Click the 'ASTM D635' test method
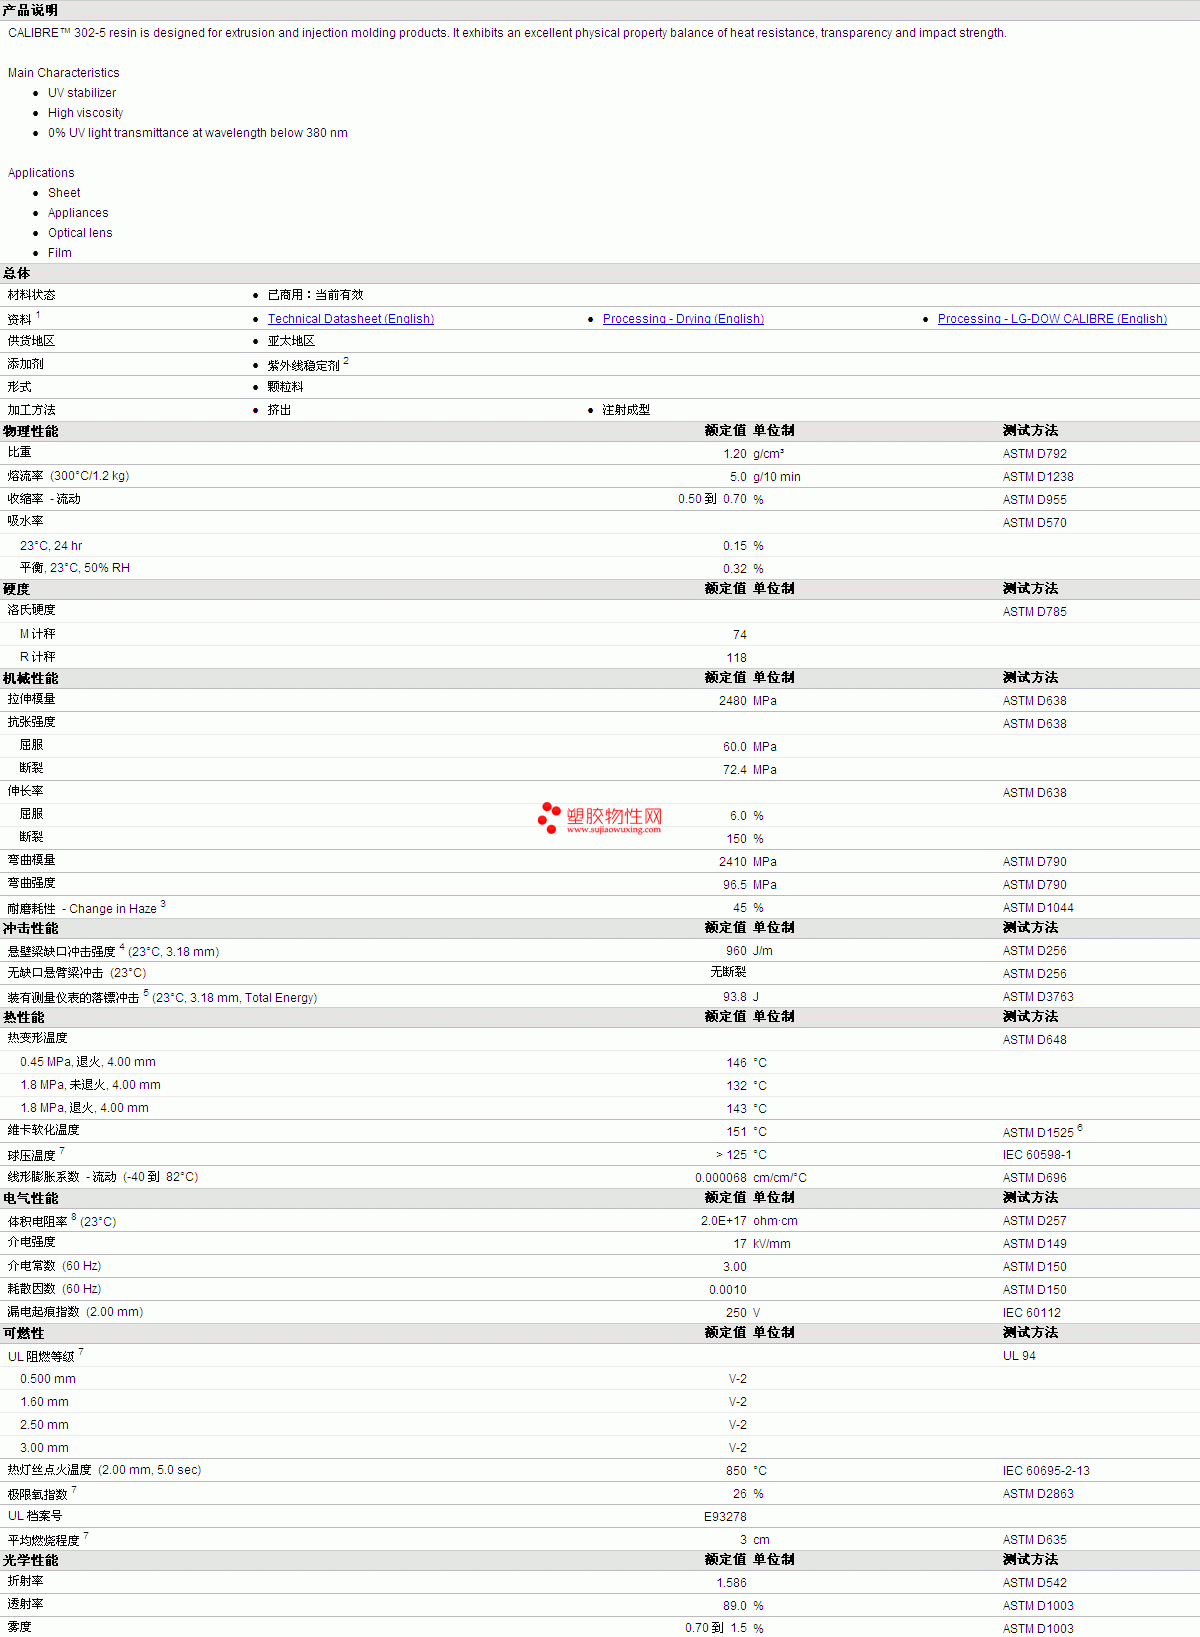 [x=1035, y=1540]
